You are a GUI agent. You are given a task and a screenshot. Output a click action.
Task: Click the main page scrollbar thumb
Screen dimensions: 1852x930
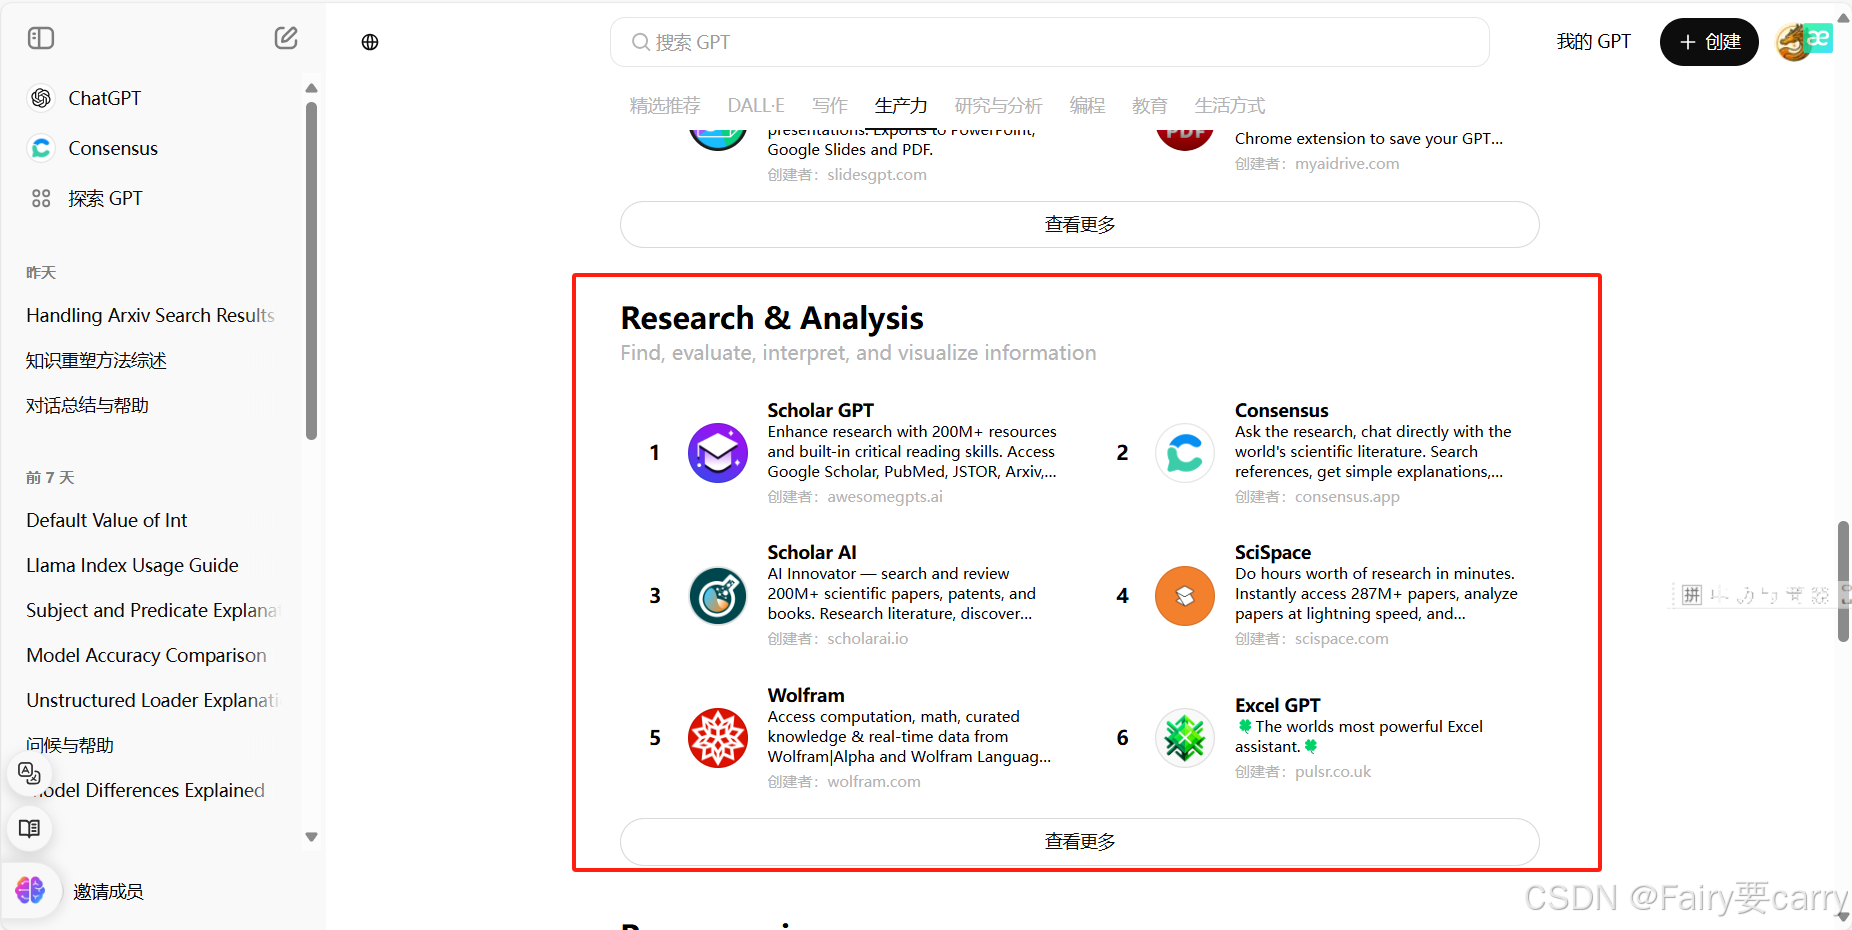click(1843, 581)
